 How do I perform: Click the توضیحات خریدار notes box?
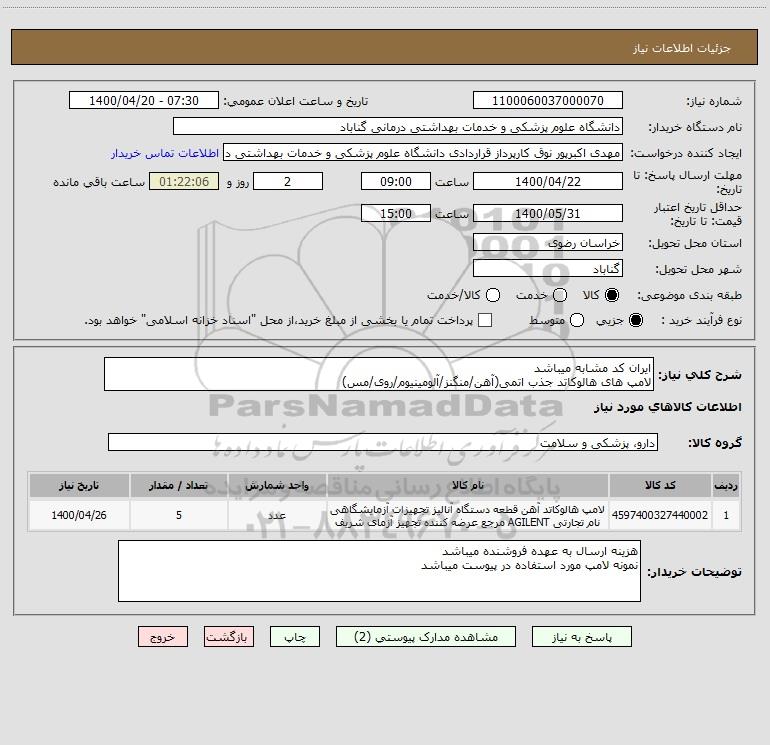pyautogui.click(x=379, y=571)
